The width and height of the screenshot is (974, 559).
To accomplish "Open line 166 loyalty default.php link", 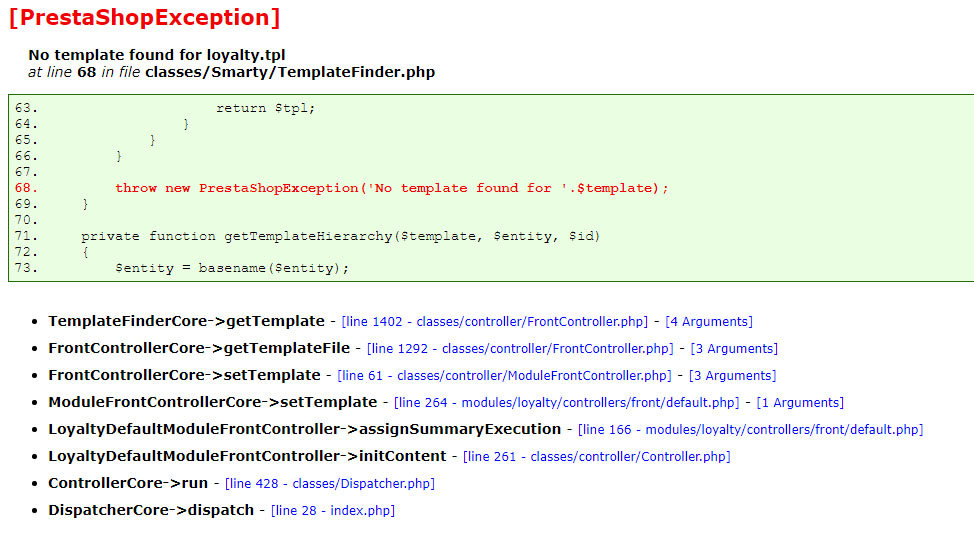I will pos(750,429).
